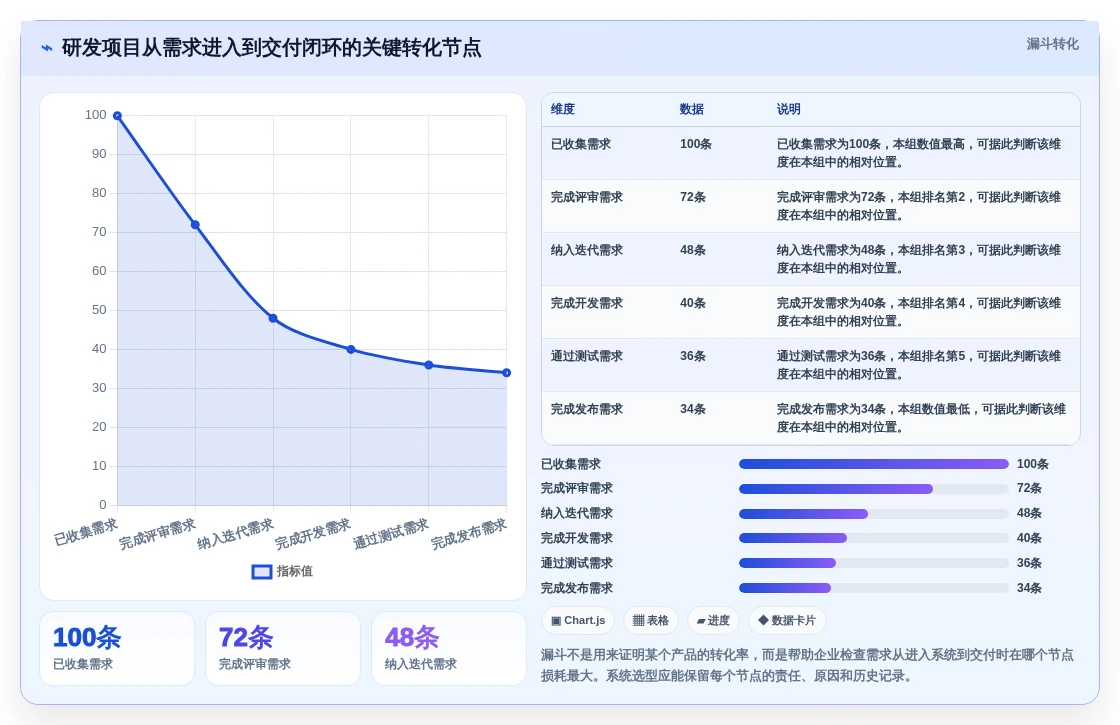Click the 维度 column header
This screenshot has width=1120, height=725.
(x=563, y=109)
